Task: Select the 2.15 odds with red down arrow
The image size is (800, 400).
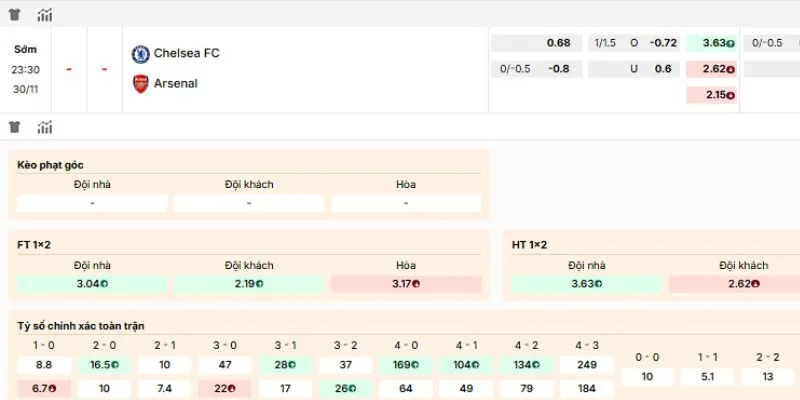Action: (x=711, y=95)
